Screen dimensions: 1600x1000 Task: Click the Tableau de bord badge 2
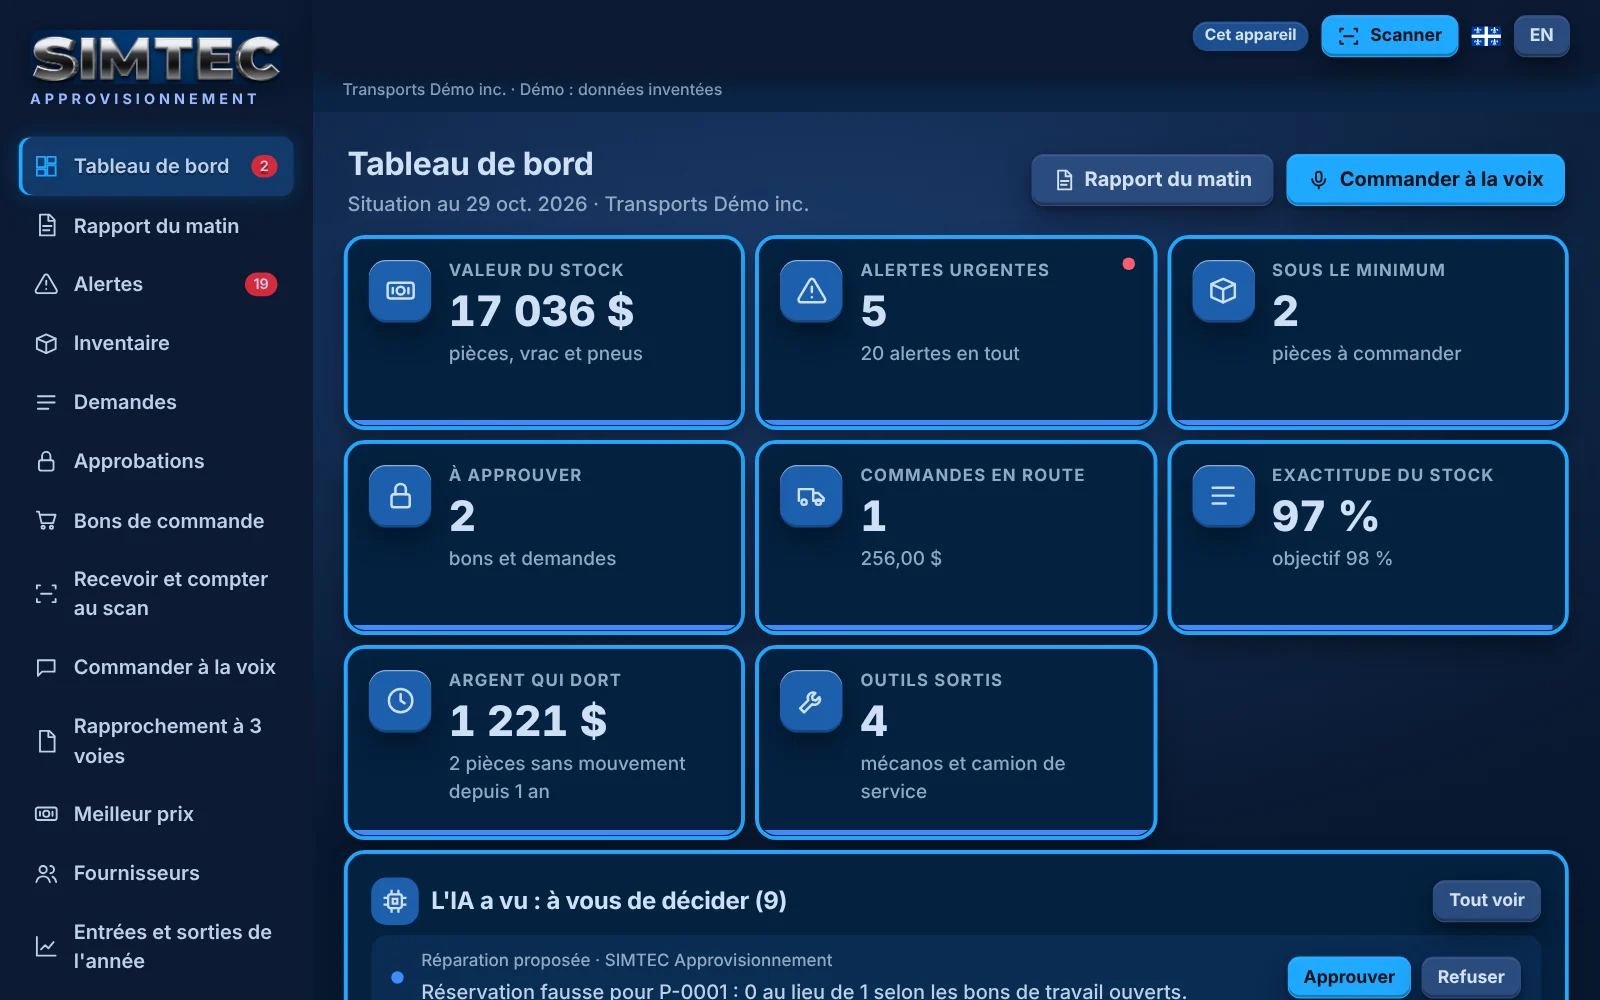tap(264, 166)
